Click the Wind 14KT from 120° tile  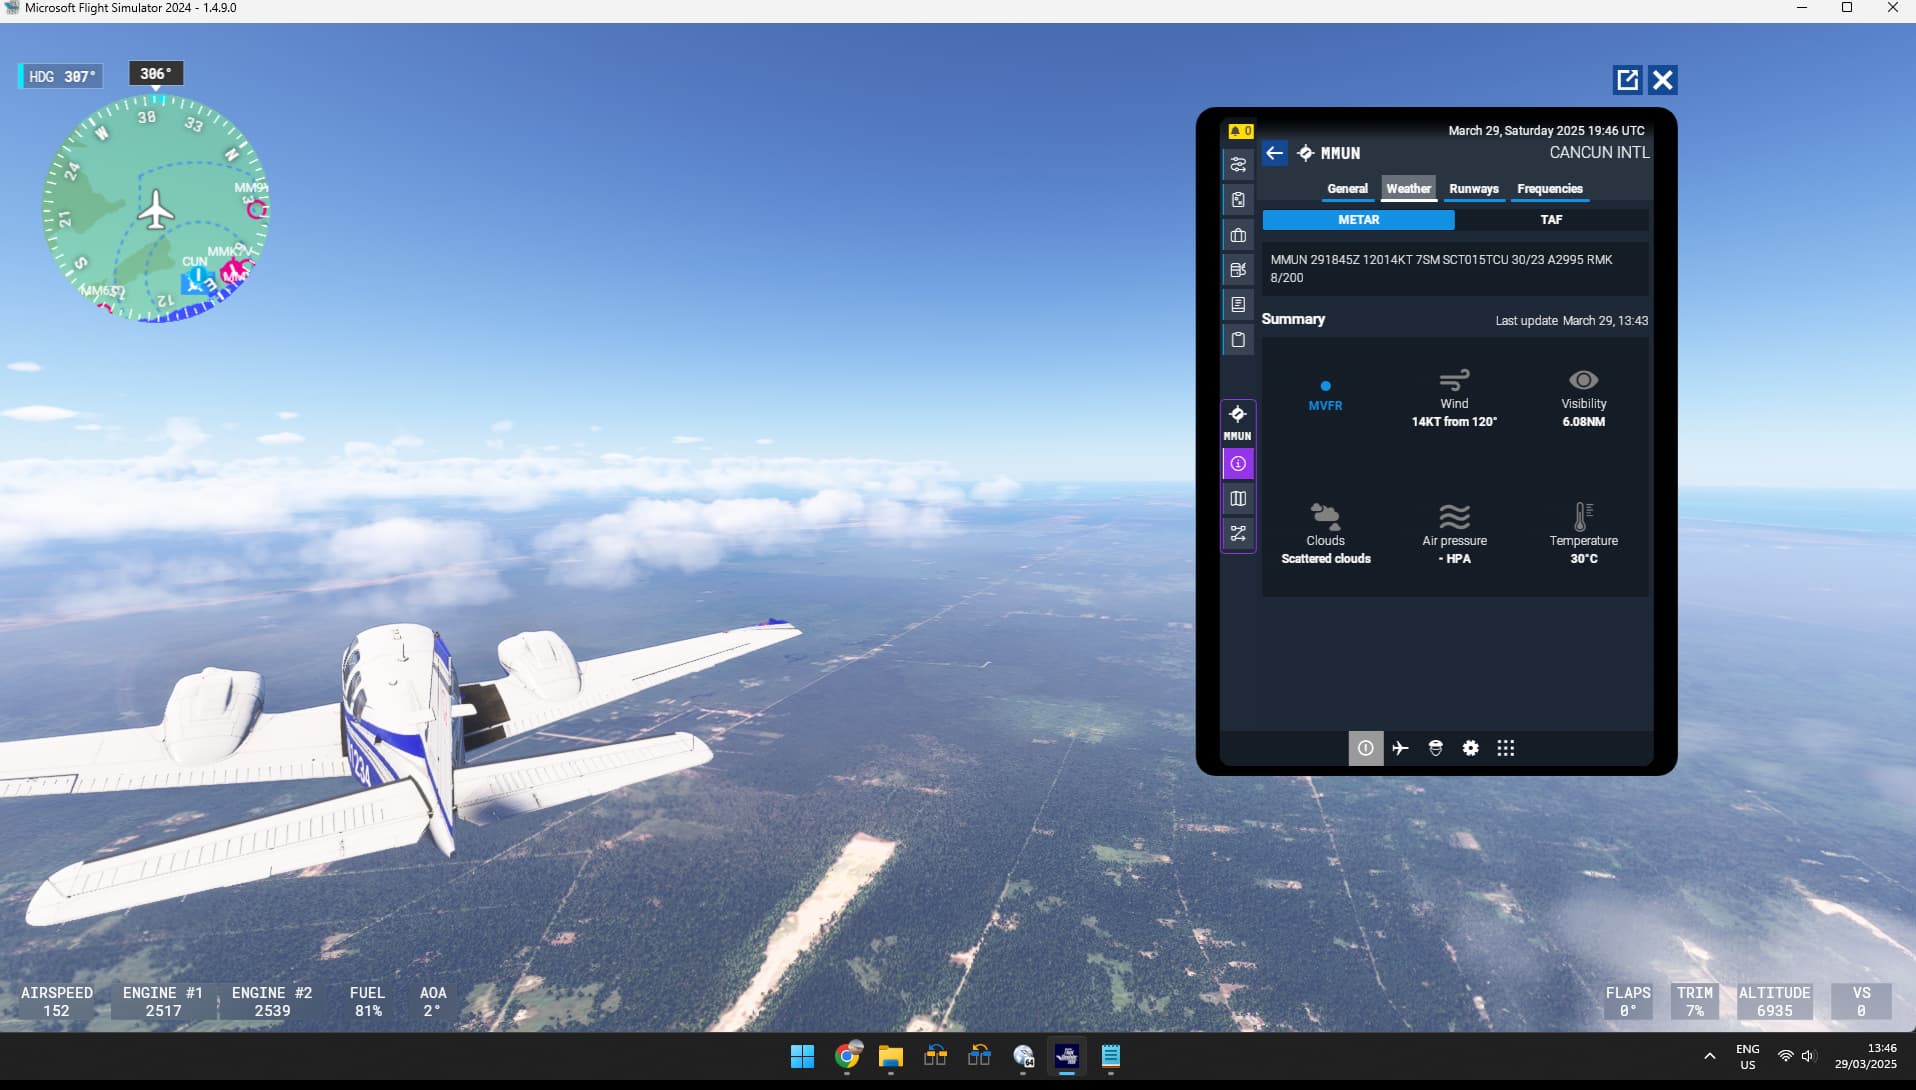[x=1454, y=399]
